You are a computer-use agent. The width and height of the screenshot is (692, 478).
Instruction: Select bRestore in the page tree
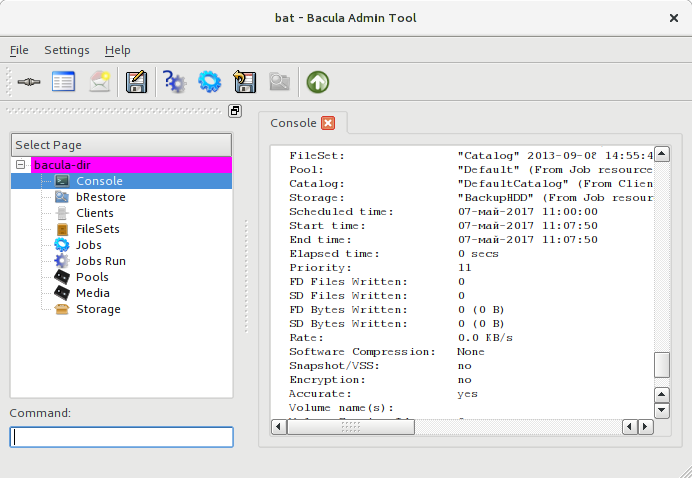tap(100, 197)
